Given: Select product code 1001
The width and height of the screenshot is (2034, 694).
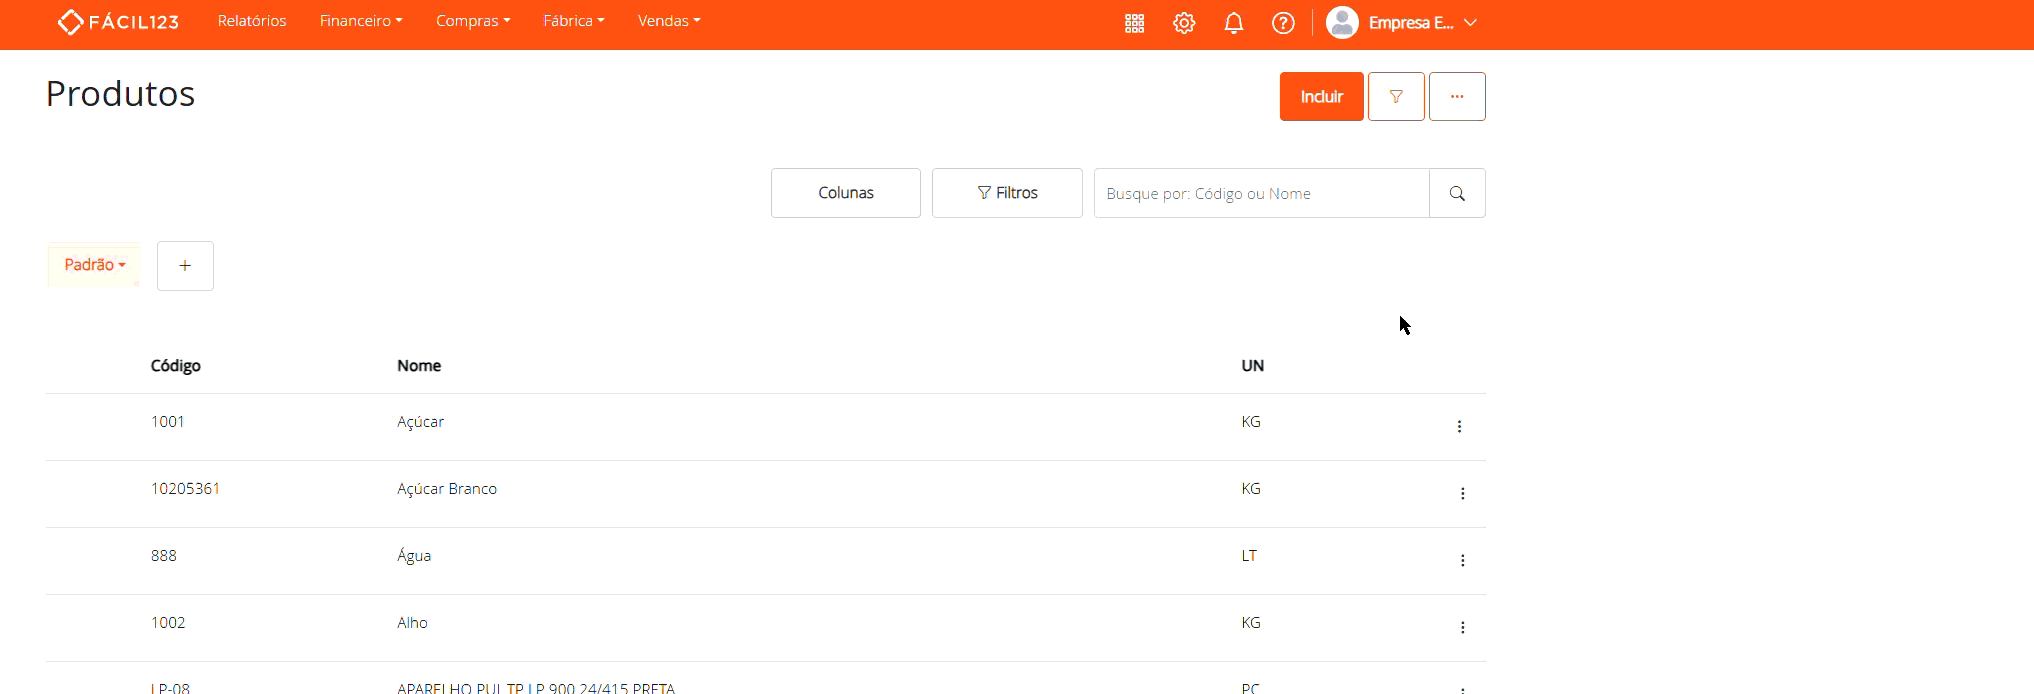Looking at the screenshot, I should click(x=168, y=422).
